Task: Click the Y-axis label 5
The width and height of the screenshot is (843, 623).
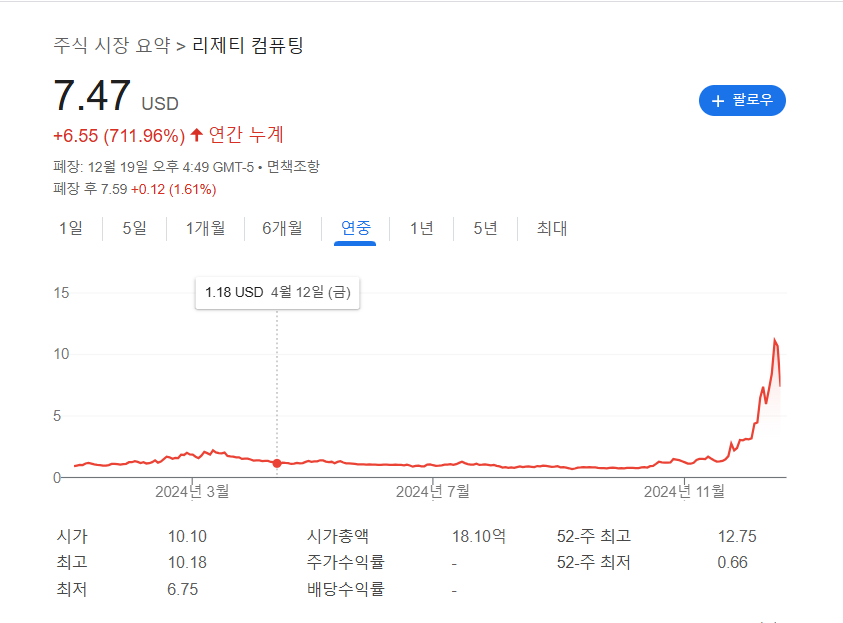Action: pos(57,416)
